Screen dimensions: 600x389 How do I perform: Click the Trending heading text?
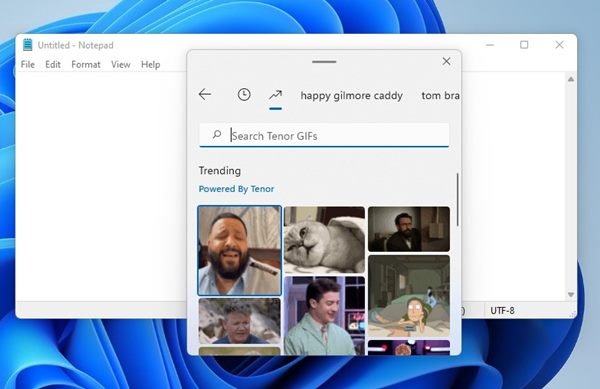tap(220, 171)
